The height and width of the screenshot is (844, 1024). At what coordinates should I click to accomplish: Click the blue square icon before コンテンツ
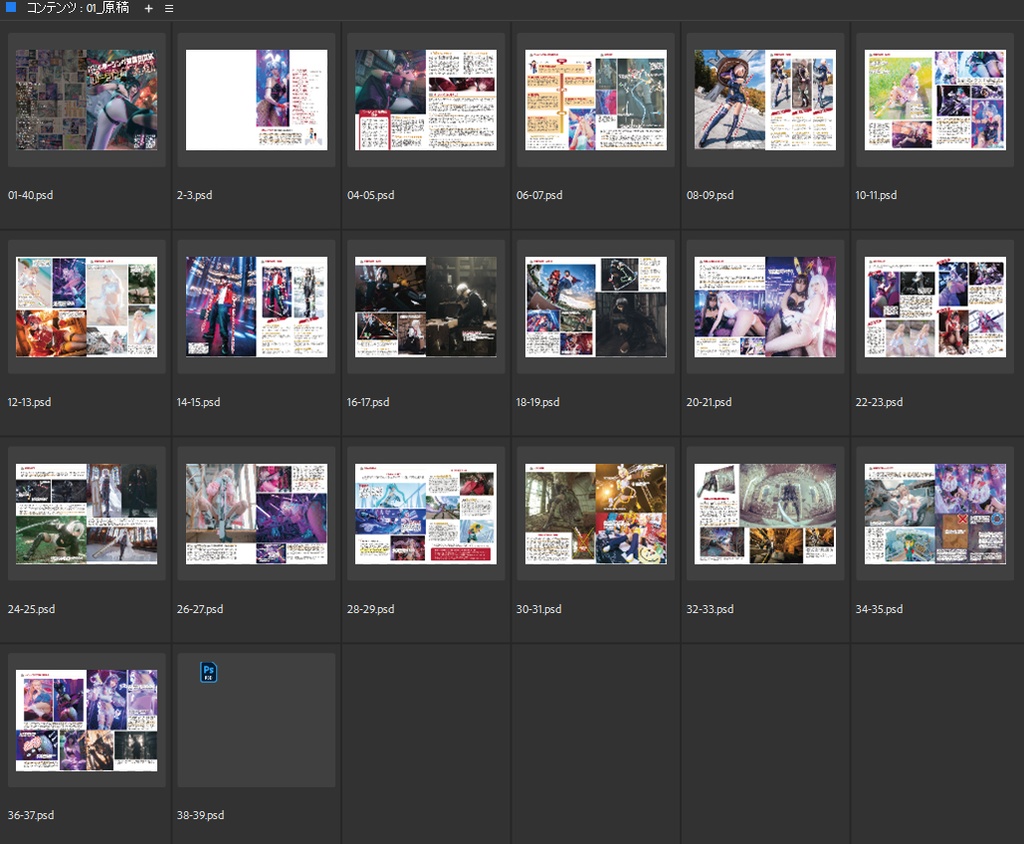coord(11,7)
